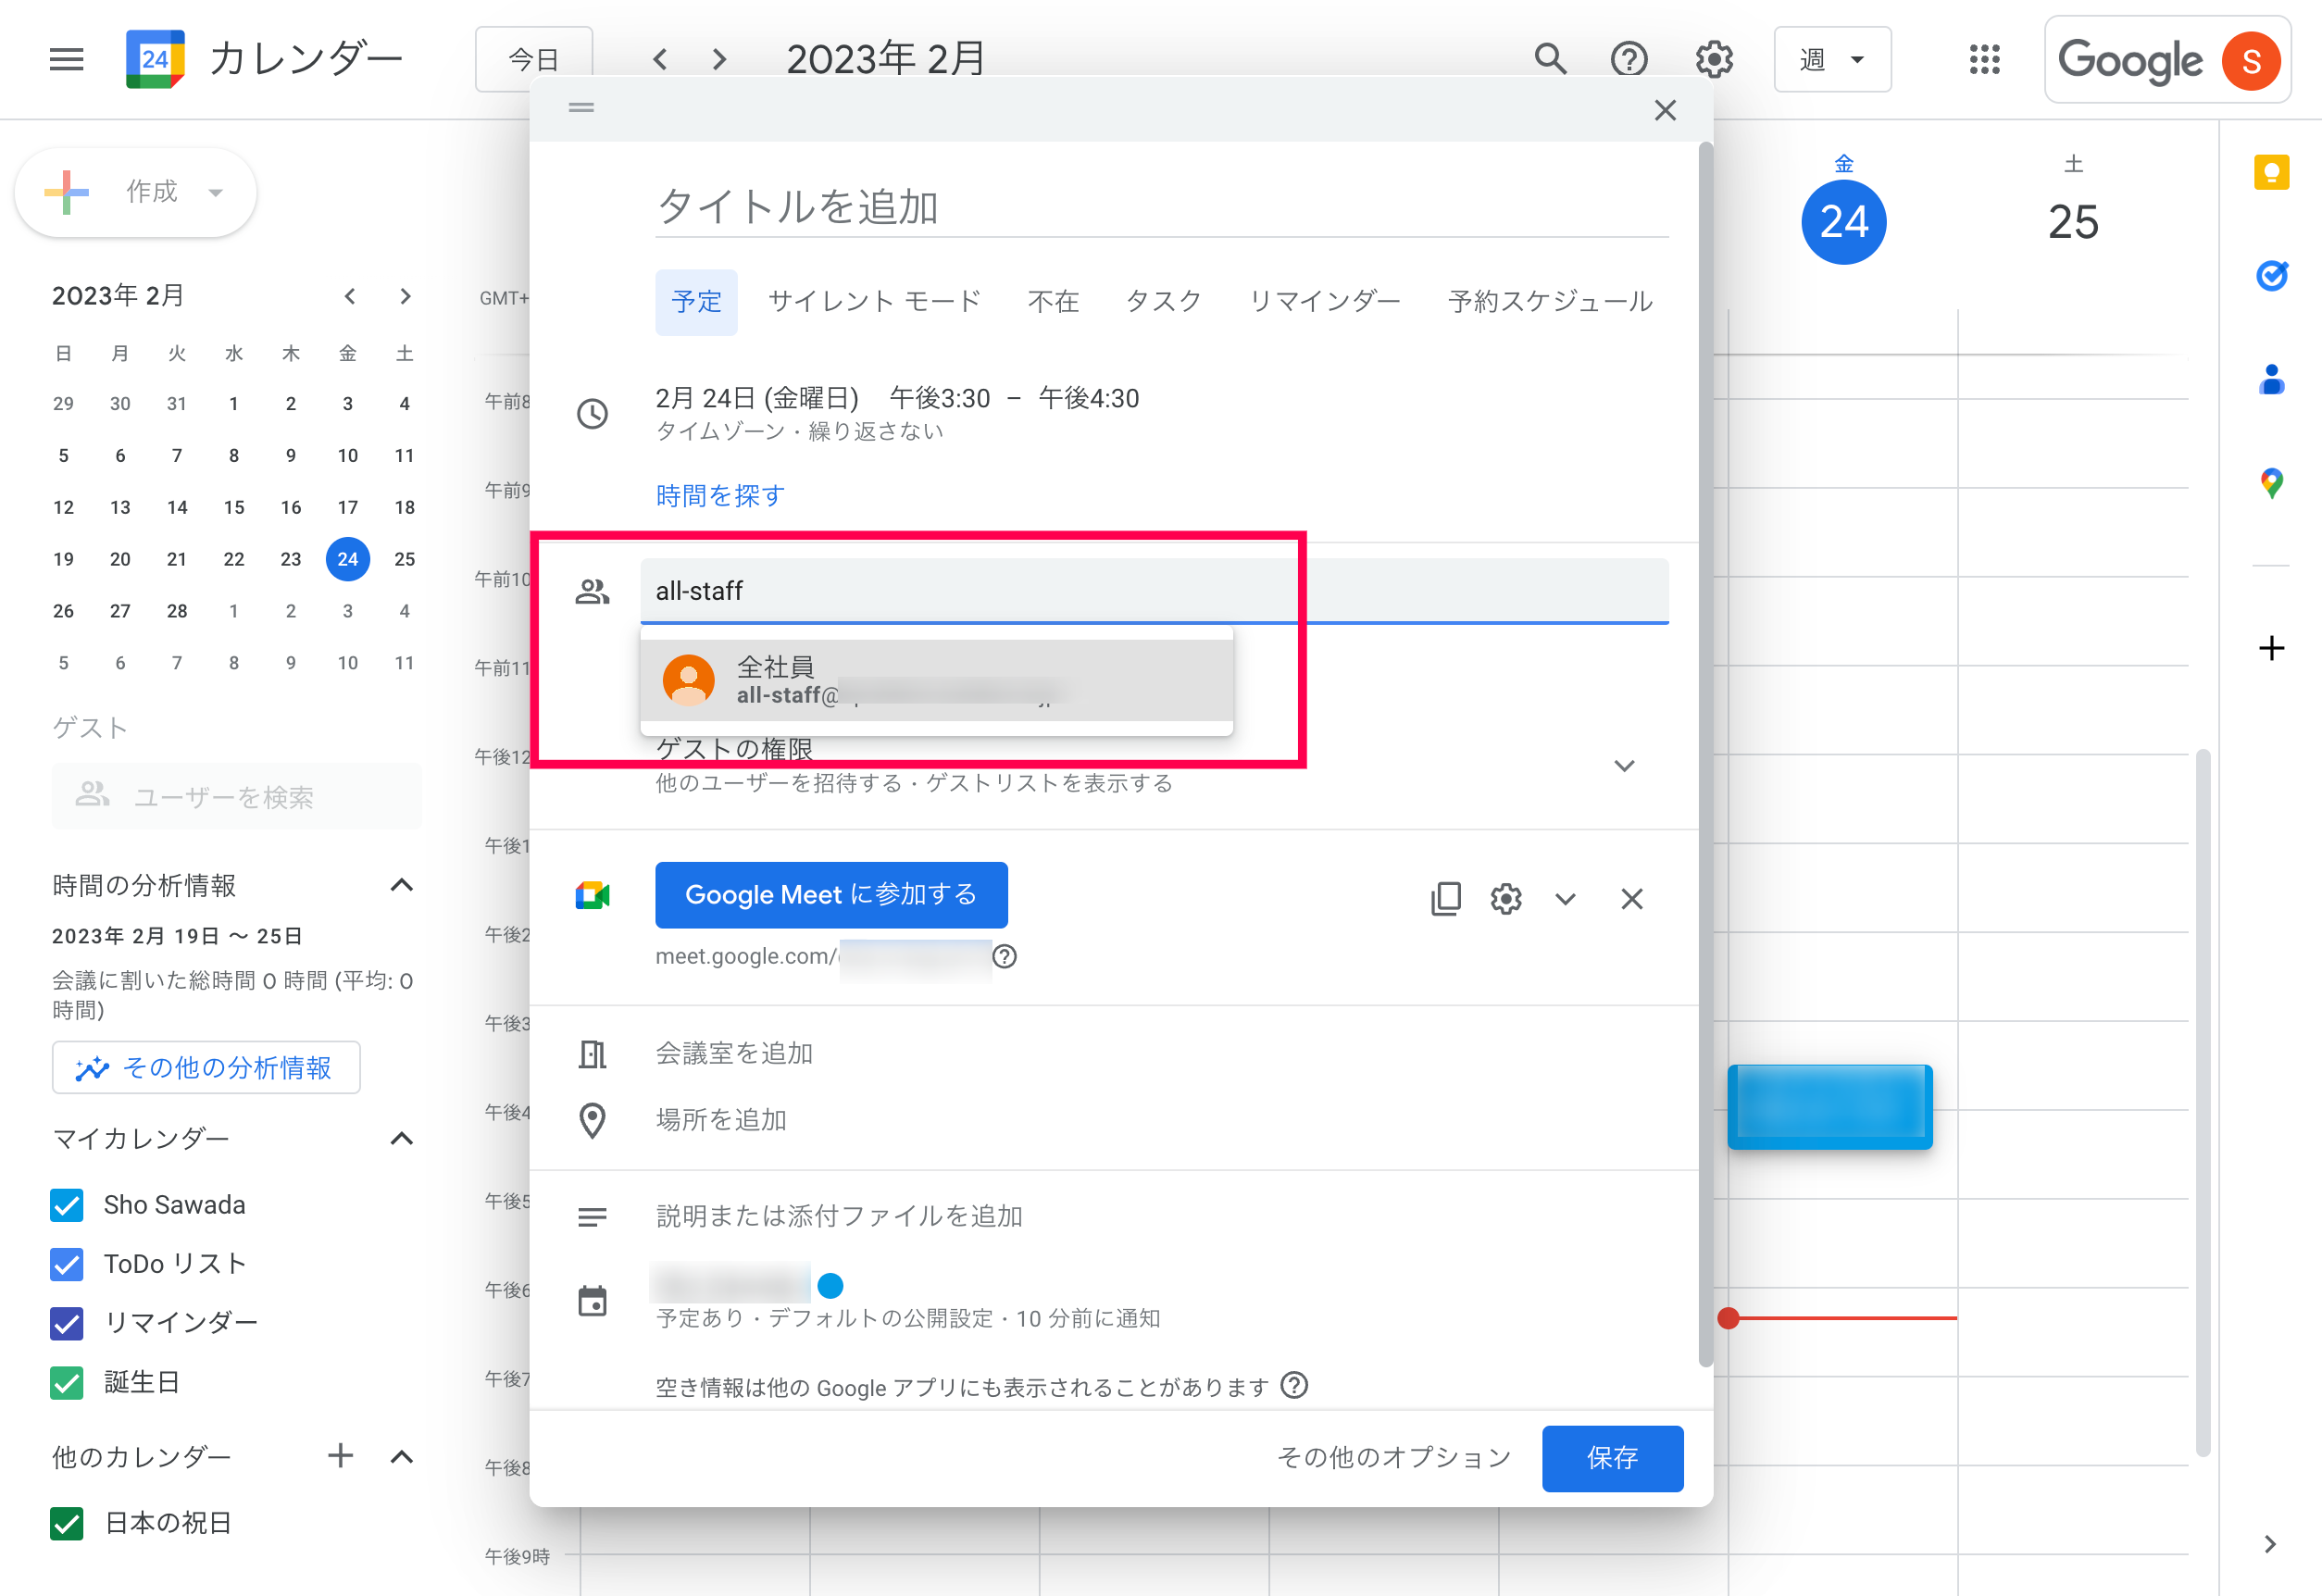Screen dimensions: 2322x1596
Task: Open Contacts from the side panel
Action: [2271, 379]
